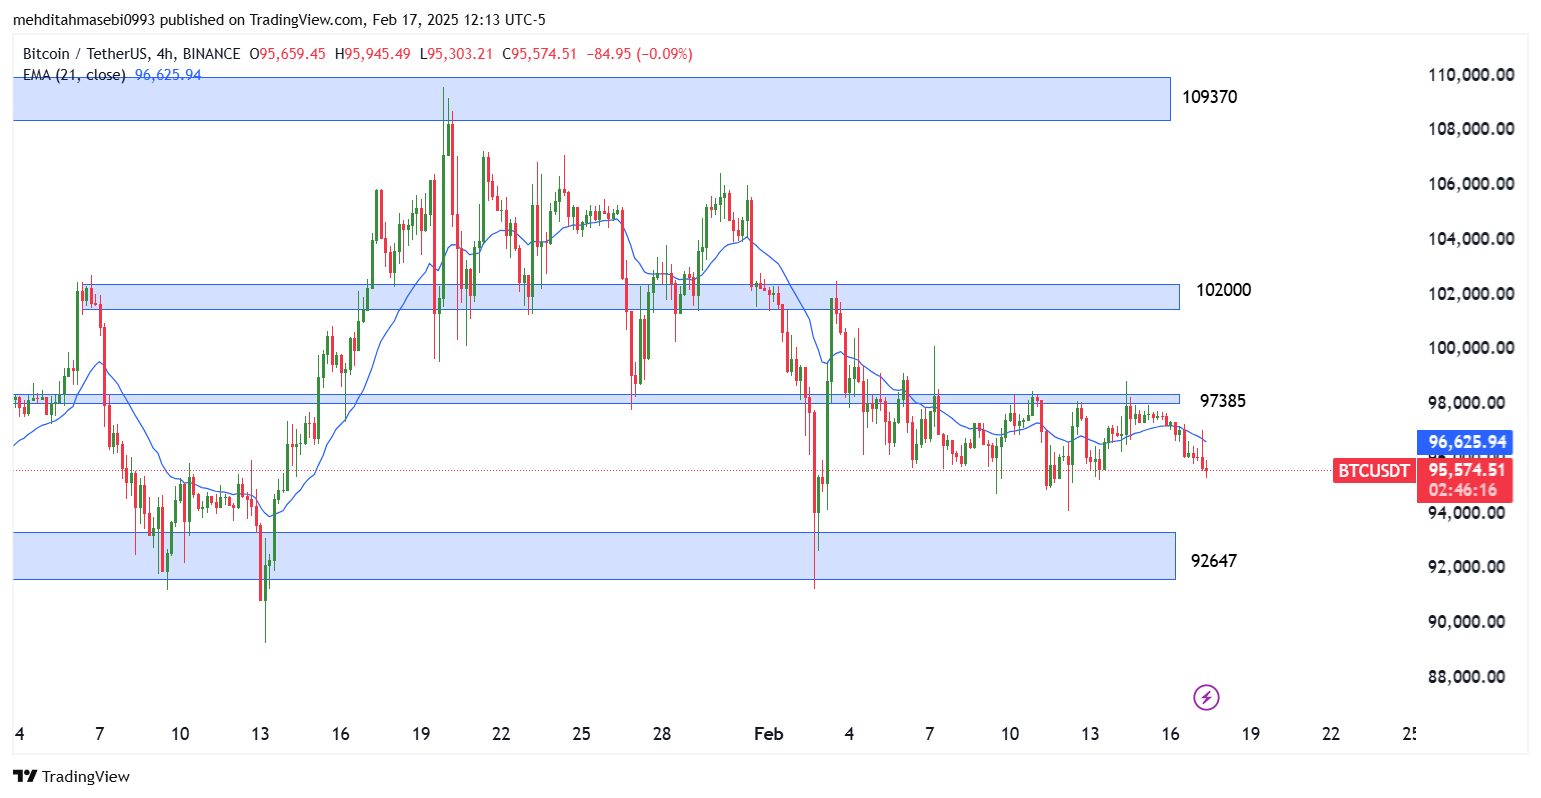
Task: Click the high value H95,945.49
Action: 372,54
